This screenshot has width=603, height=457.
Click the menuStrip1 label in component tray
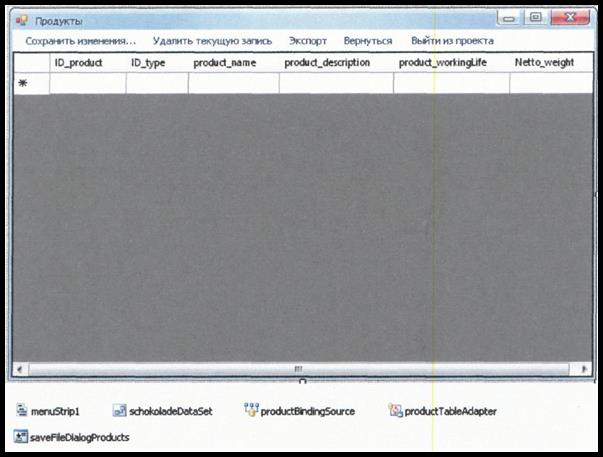[55, 412]
